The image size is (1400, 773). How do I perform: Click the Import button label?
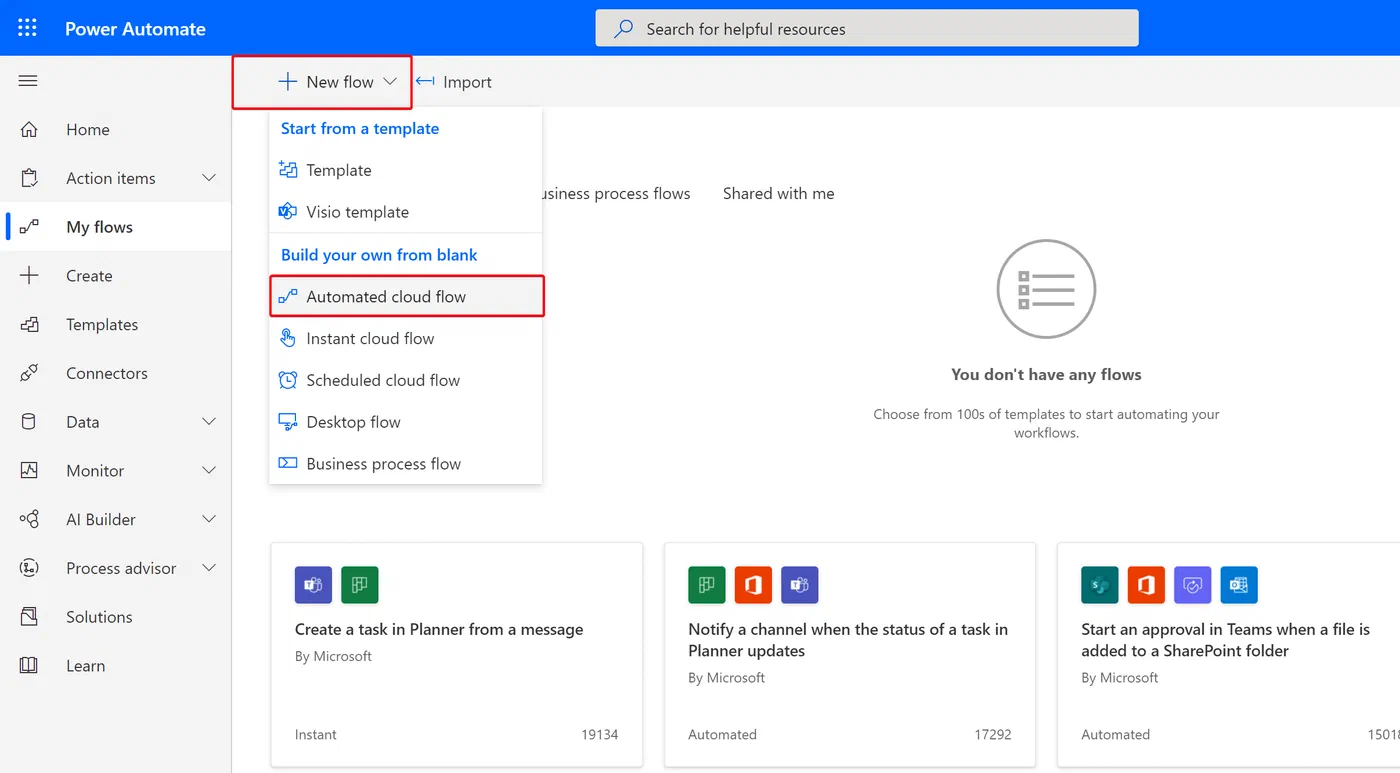coord(467,82)
